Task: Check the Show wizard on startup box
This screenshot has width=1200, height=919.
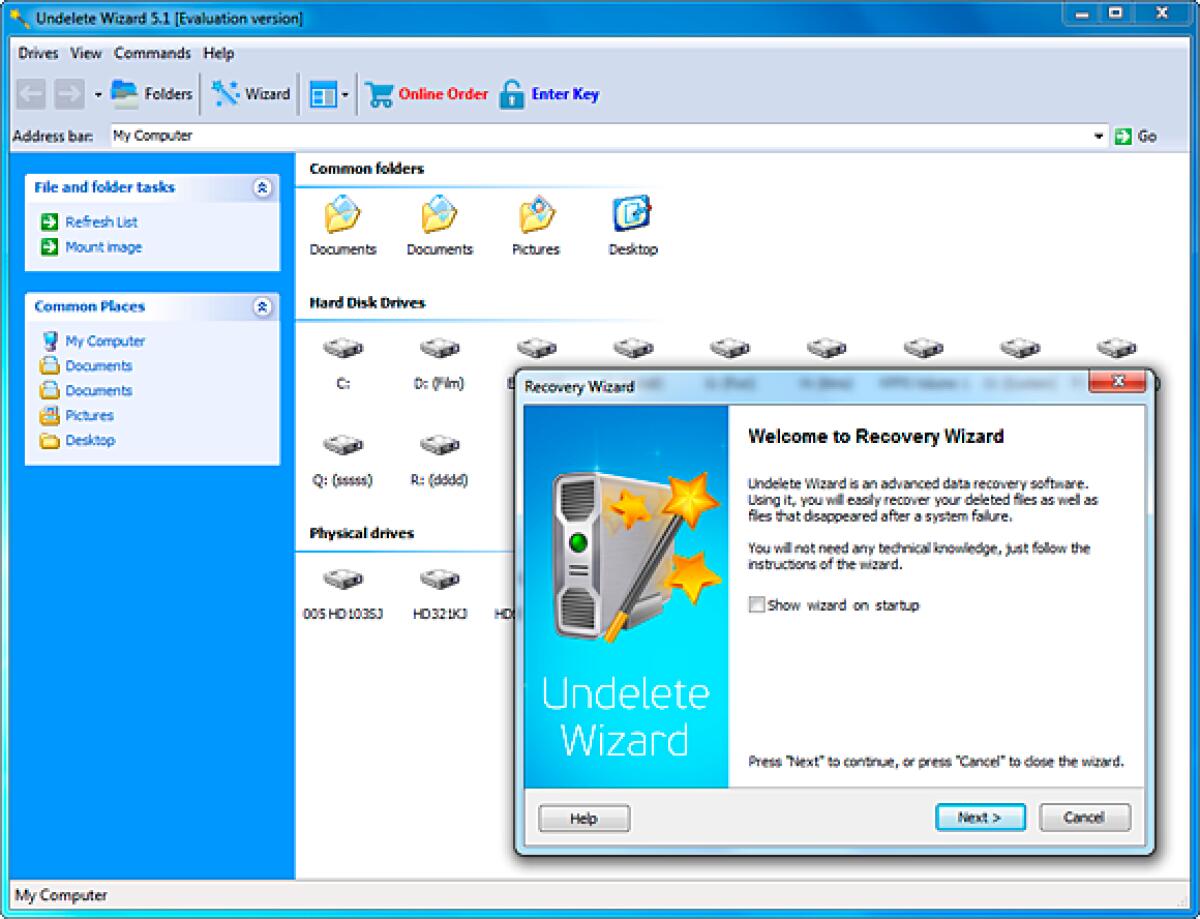Action: (756, 605)
